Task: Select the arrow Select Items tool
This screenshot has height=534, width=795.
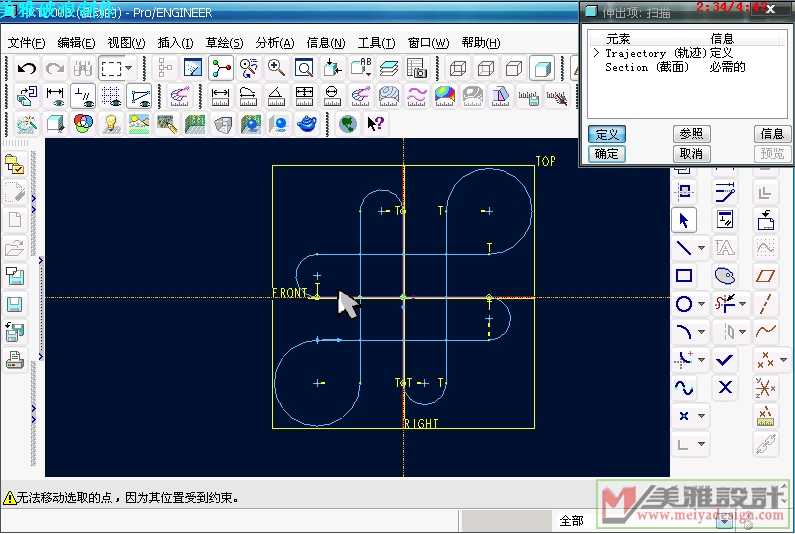Action: click(684, 221)
